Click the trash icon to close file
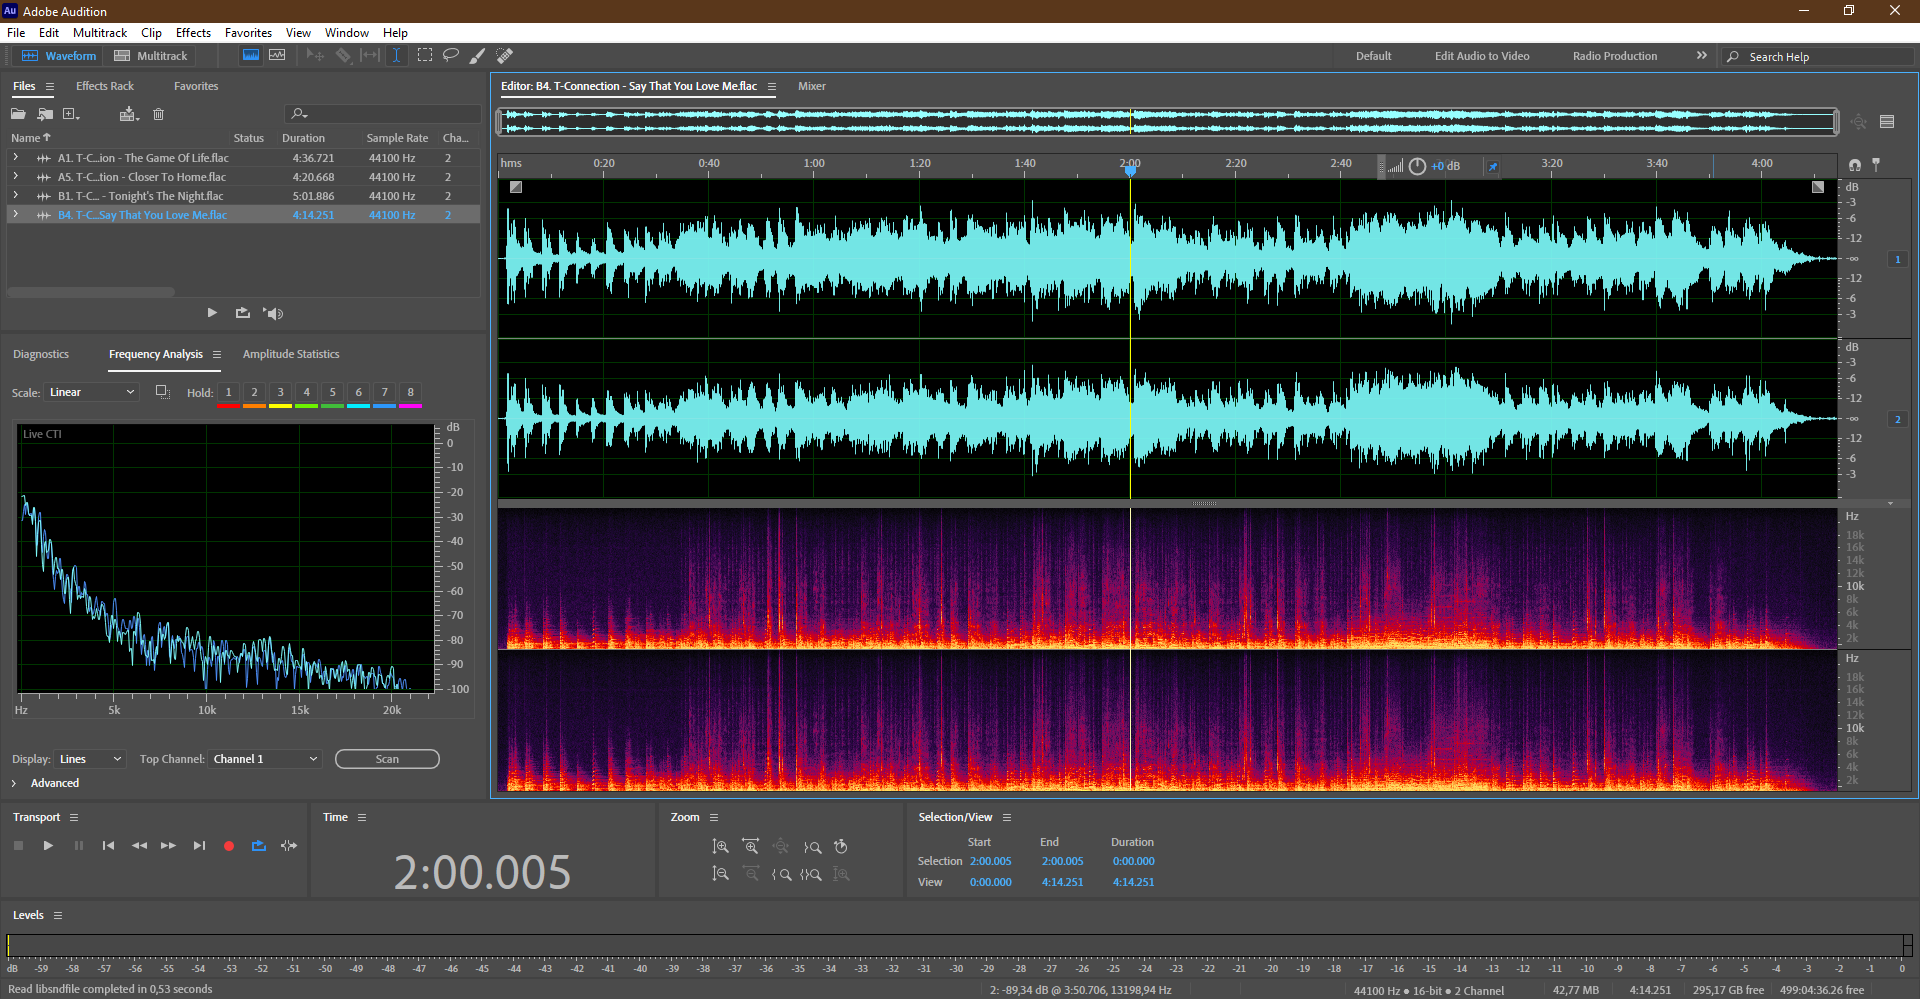 point(158,114)
